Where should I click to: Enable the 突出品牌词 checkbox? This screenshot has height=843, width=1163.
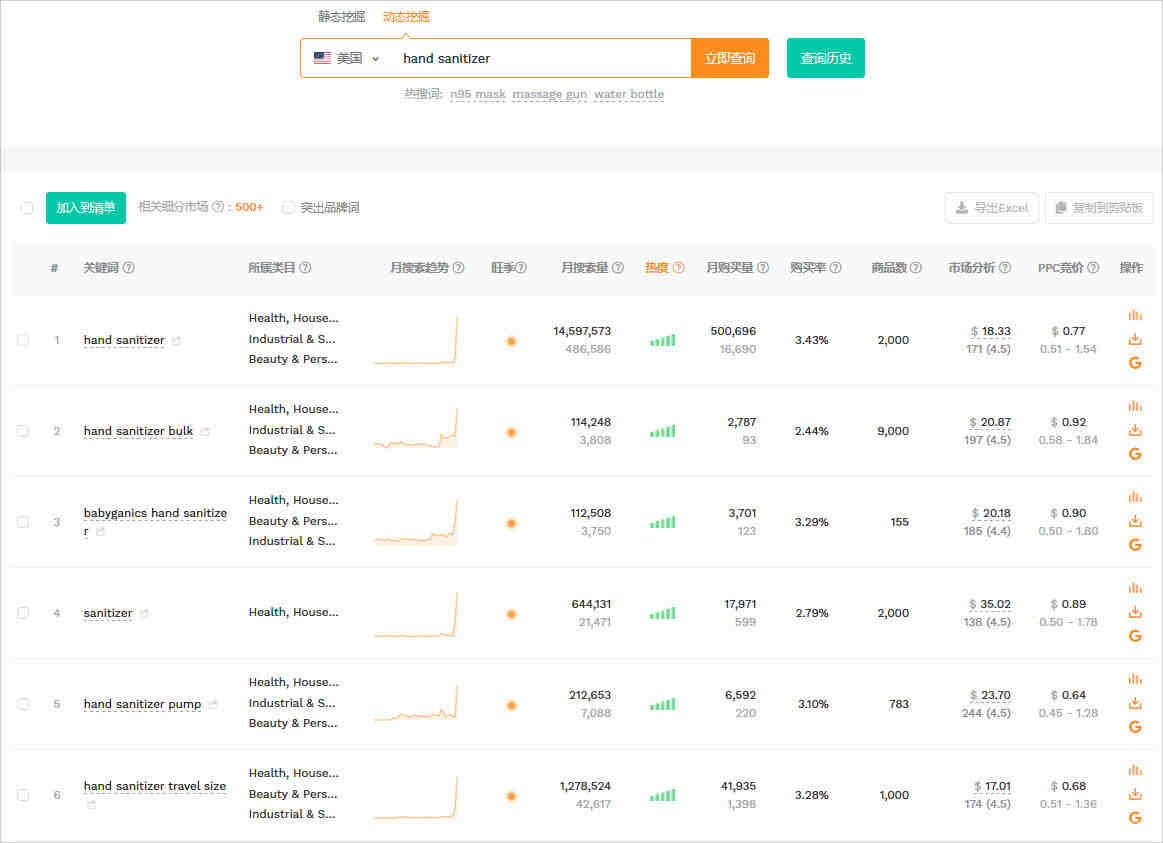click(x=288, y=208)
